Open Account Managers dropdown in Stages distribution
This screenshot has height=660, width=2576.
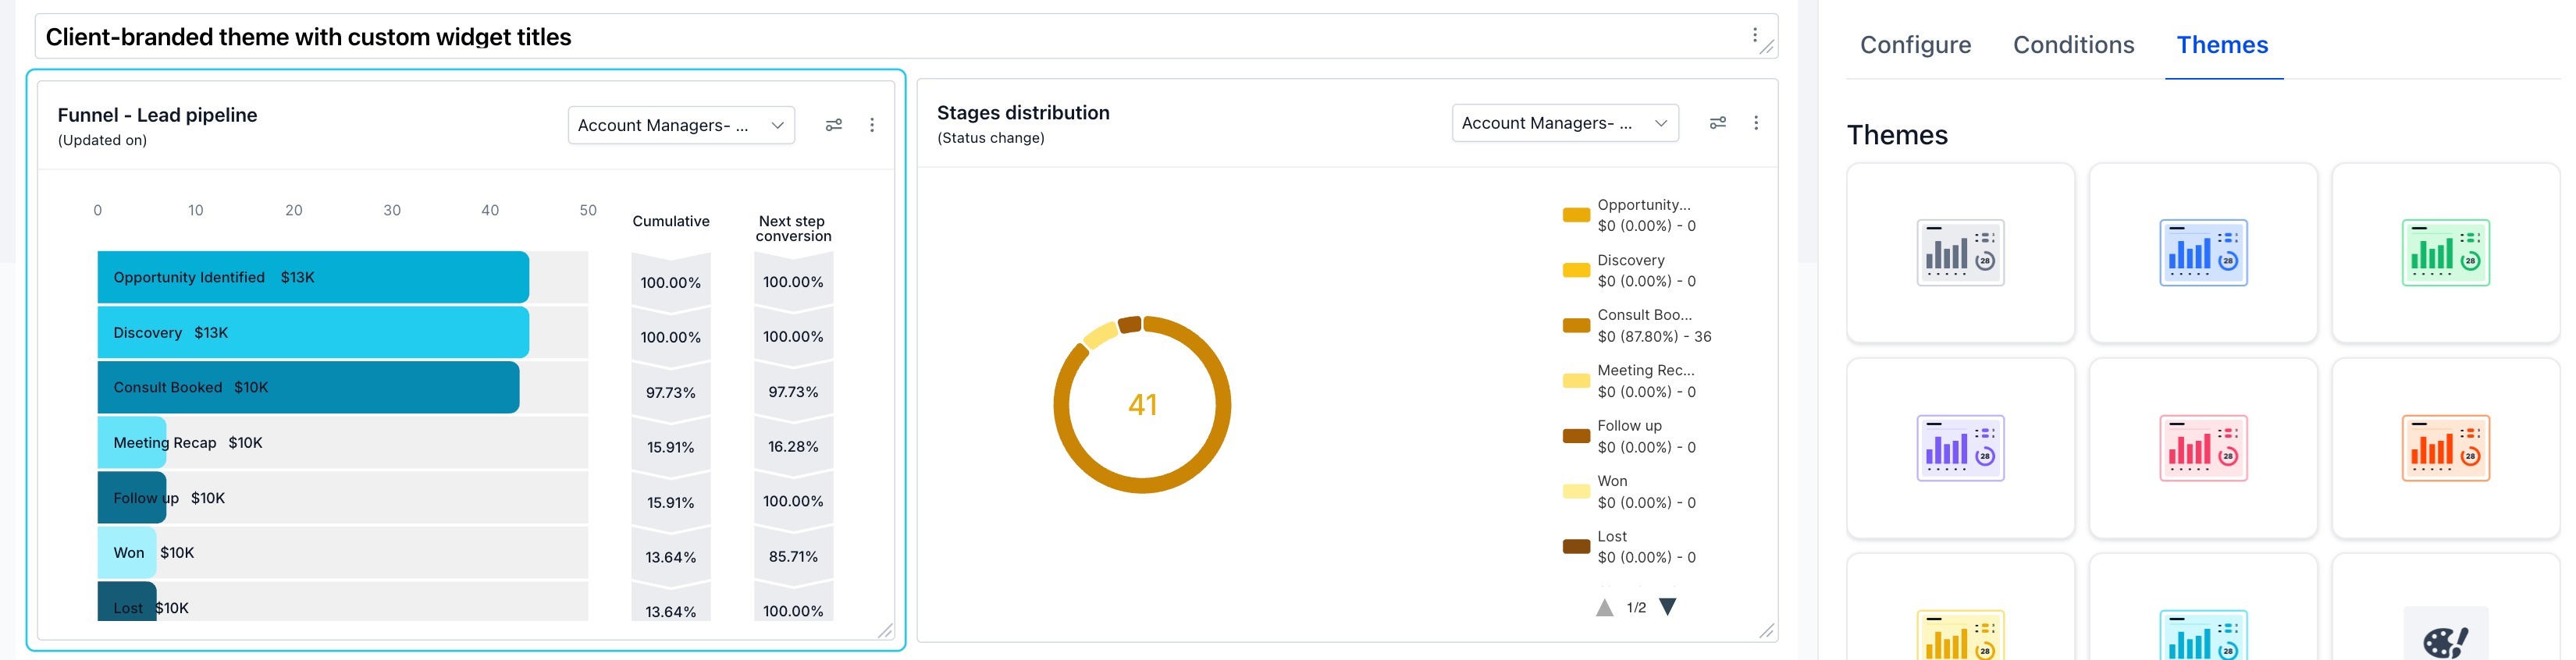[x=1565, y=123]
